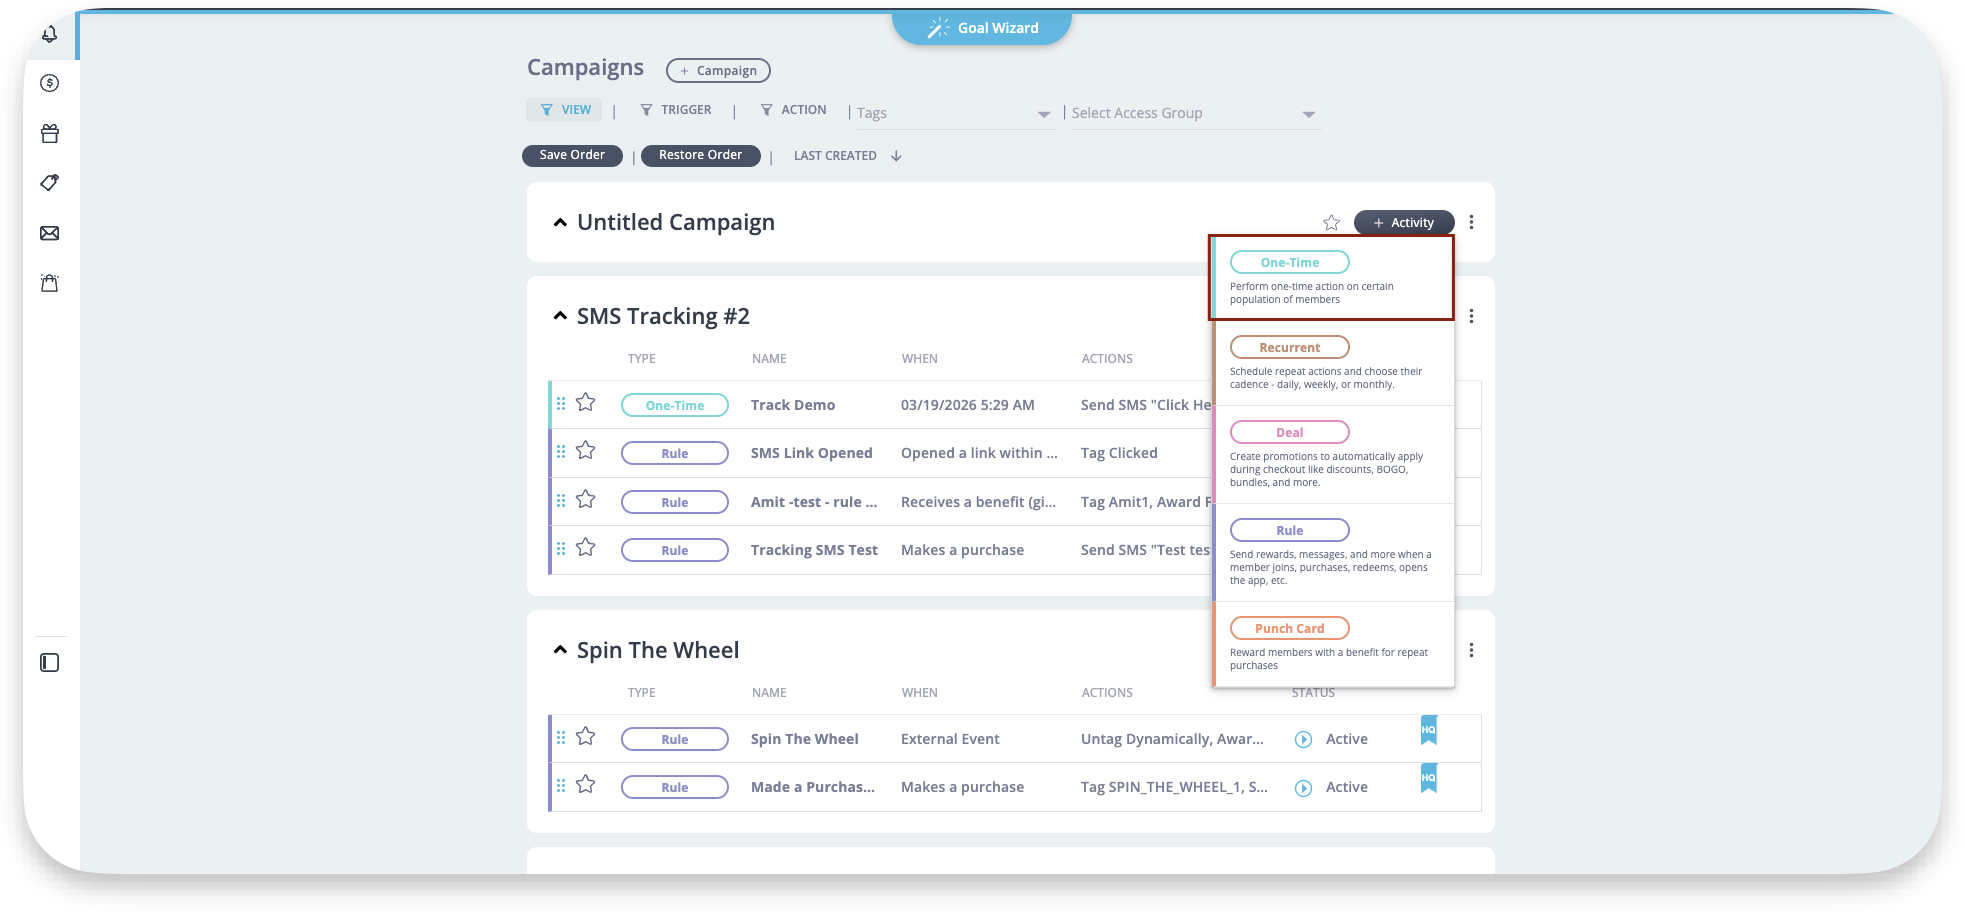
Task: Collapse the SMS Tracking #2 campaign
Action: point(560,316)
